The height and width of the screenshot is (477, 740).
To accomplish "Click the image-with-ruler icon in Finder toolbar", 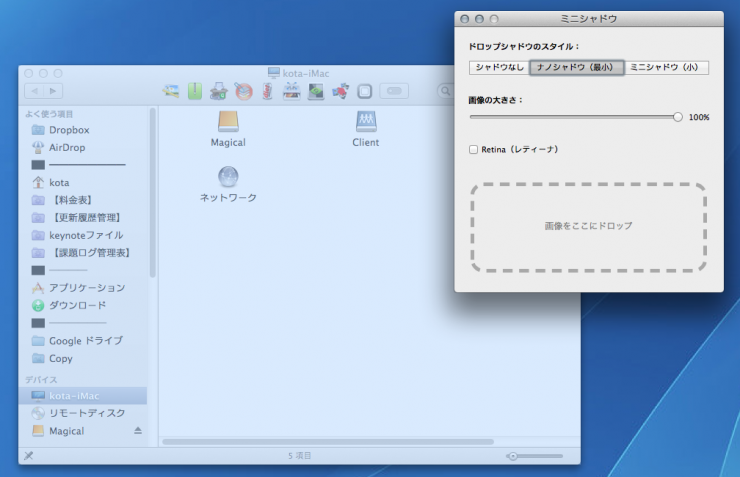I will [x=170, y=91].
